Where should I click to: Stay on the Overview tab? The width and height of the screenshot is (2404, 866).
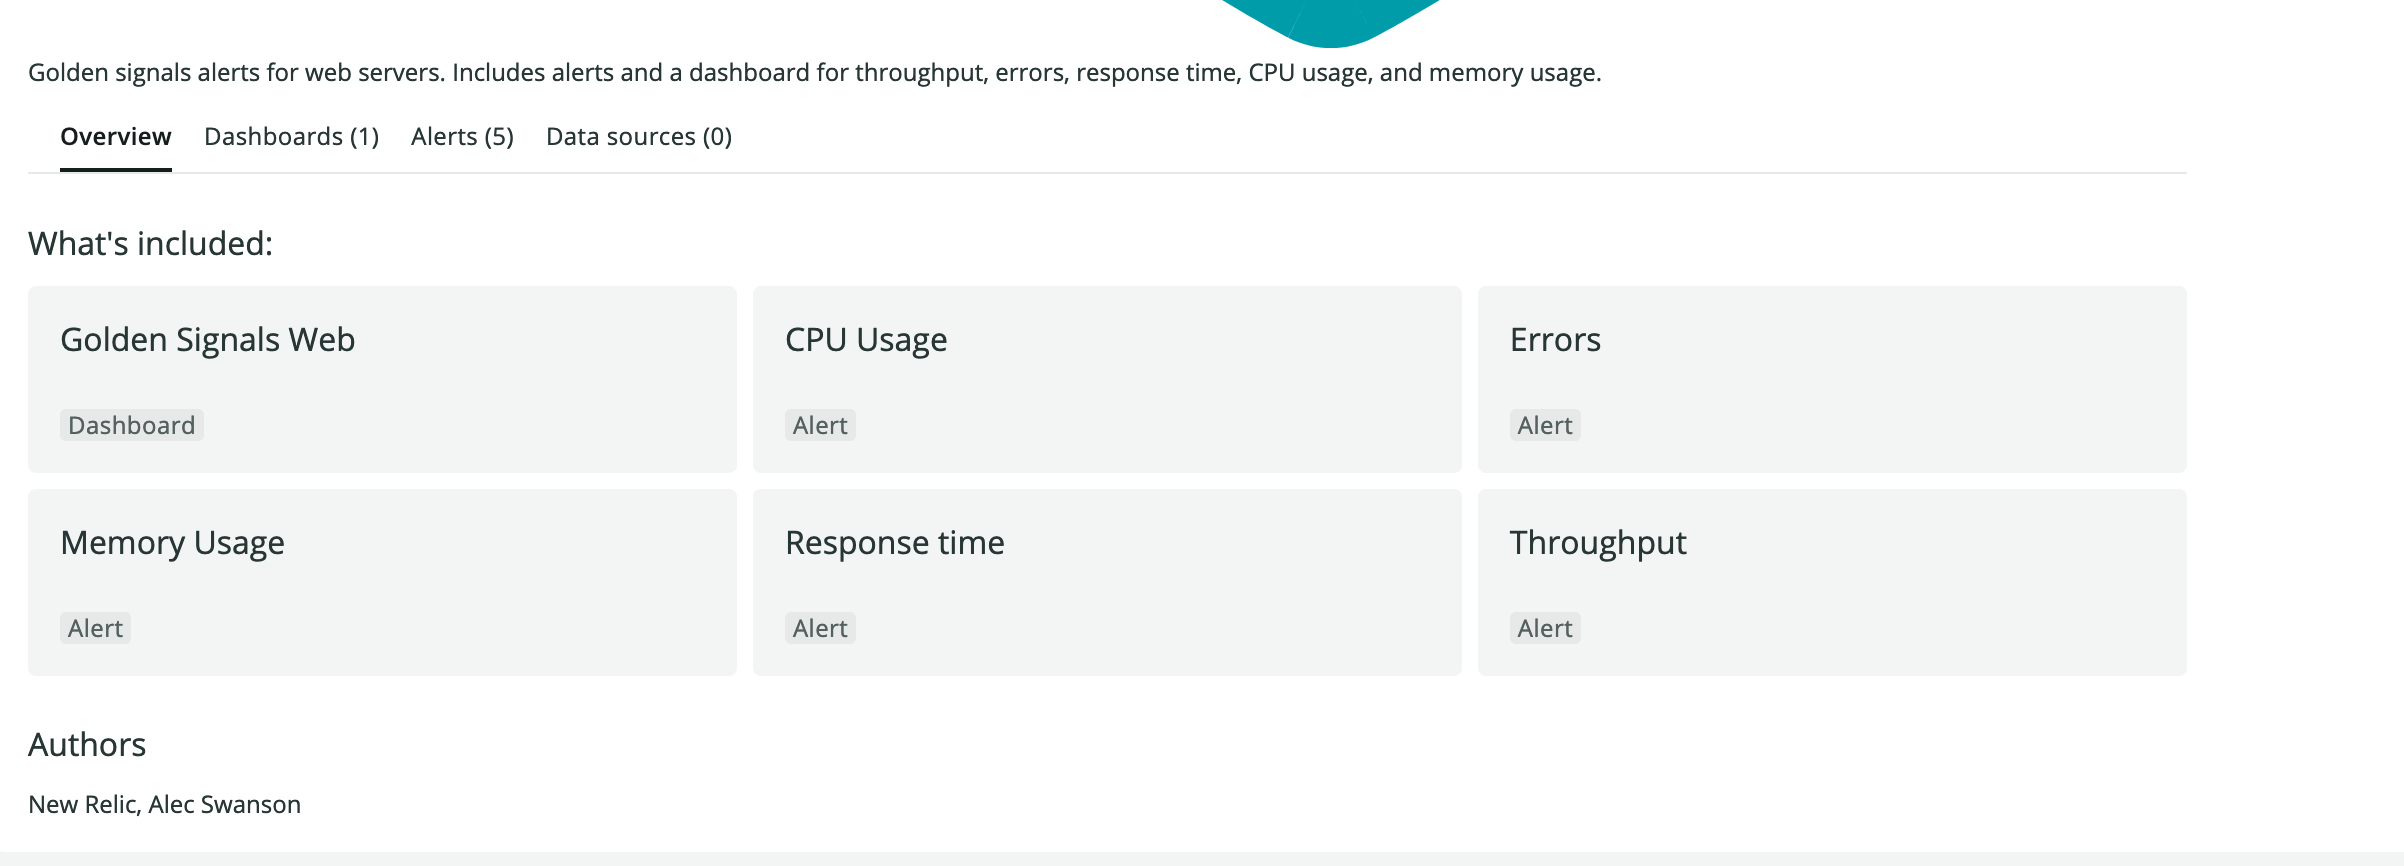(x=115, y=136)
